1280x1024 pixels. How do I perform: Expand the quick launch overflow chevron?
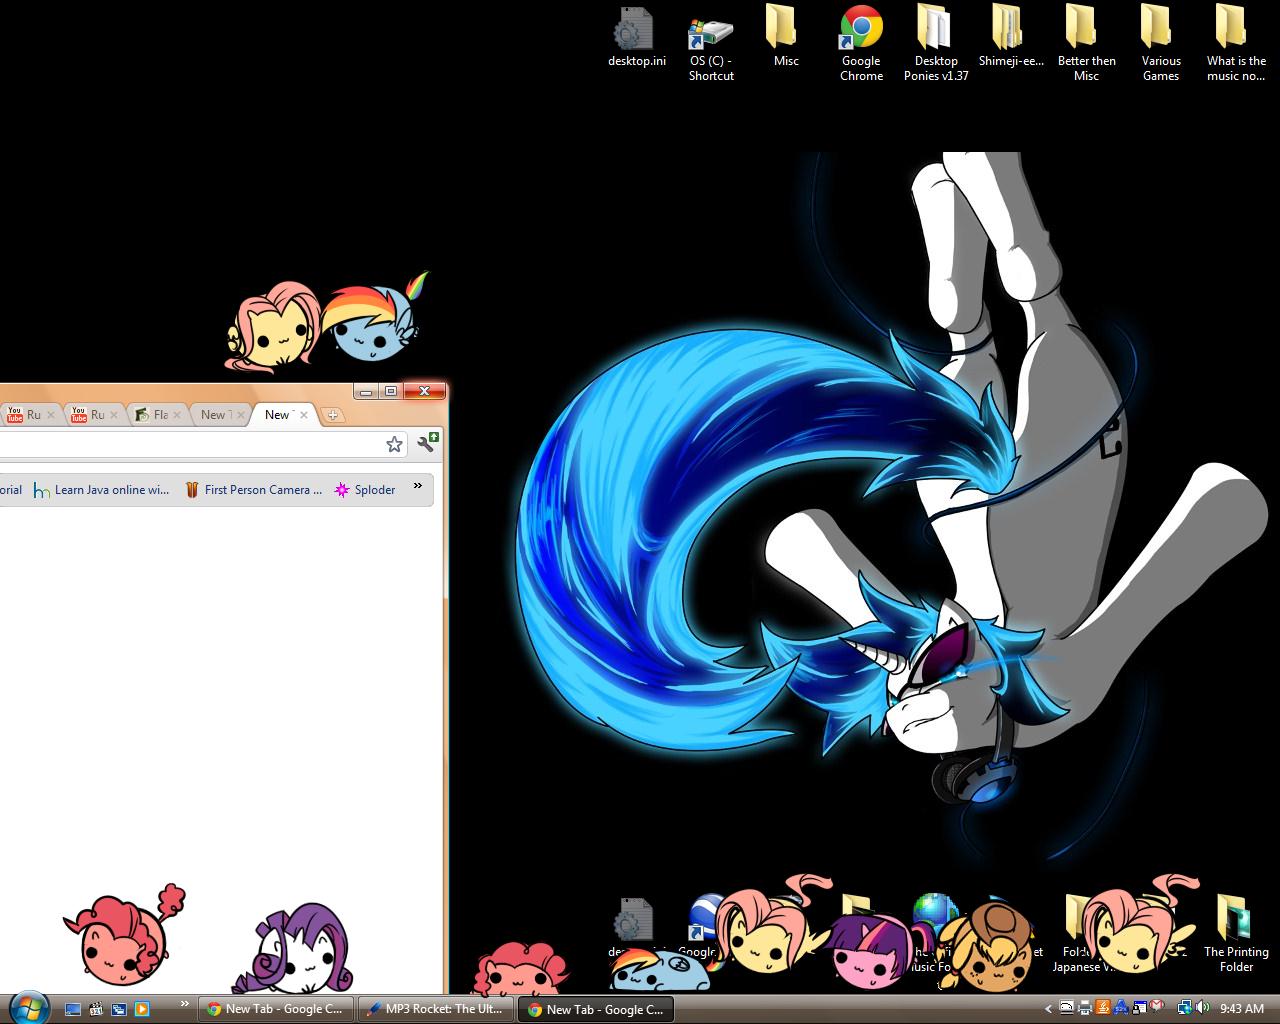[184, 1003]
